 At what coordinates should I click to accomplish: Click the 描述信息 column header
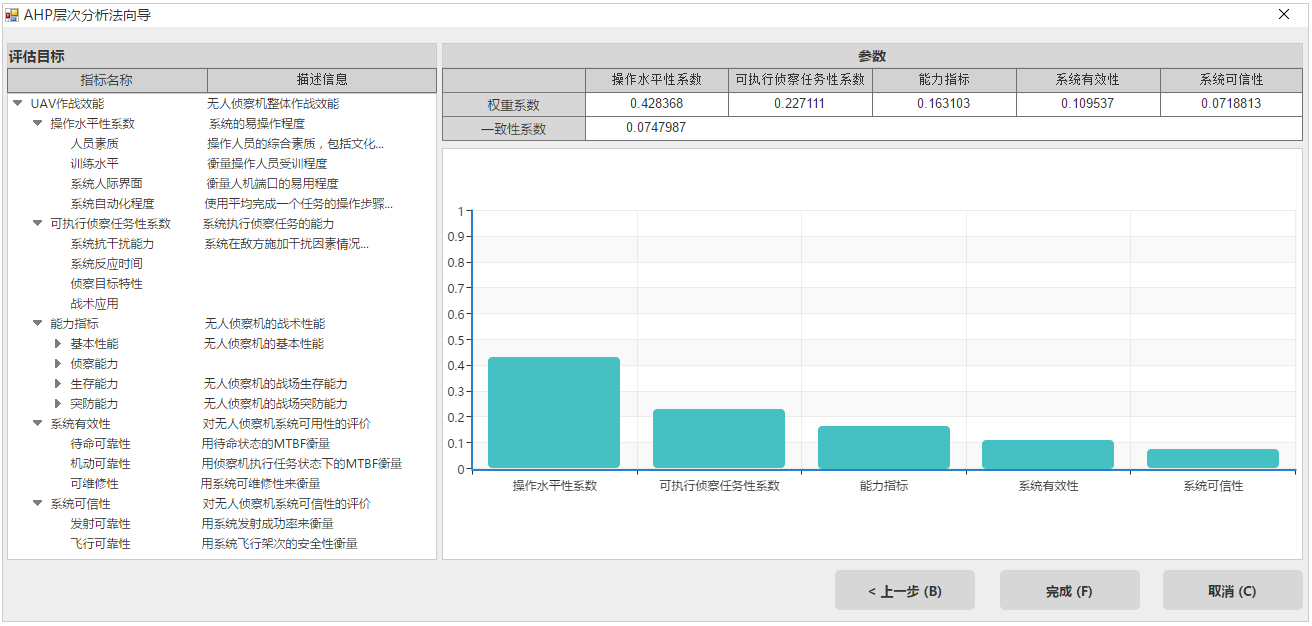coord(322,80)
